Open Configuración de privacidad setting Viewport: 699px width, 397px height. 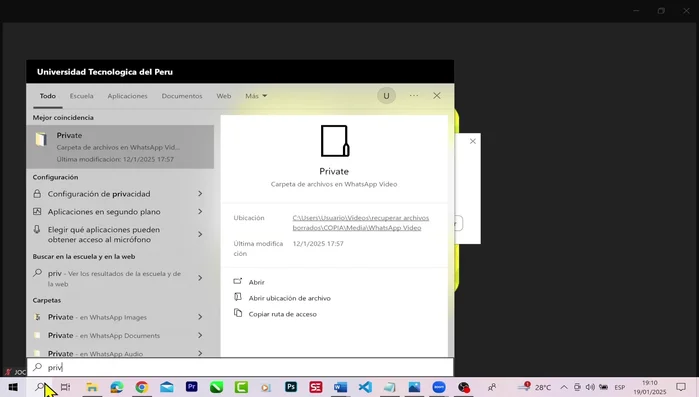(99, 194)
